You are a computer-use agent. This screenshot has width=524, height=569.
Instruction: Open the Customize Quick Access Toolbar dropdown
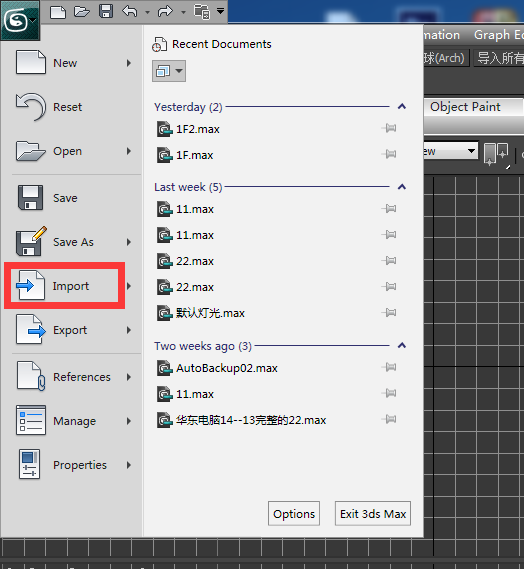[220, 11]
